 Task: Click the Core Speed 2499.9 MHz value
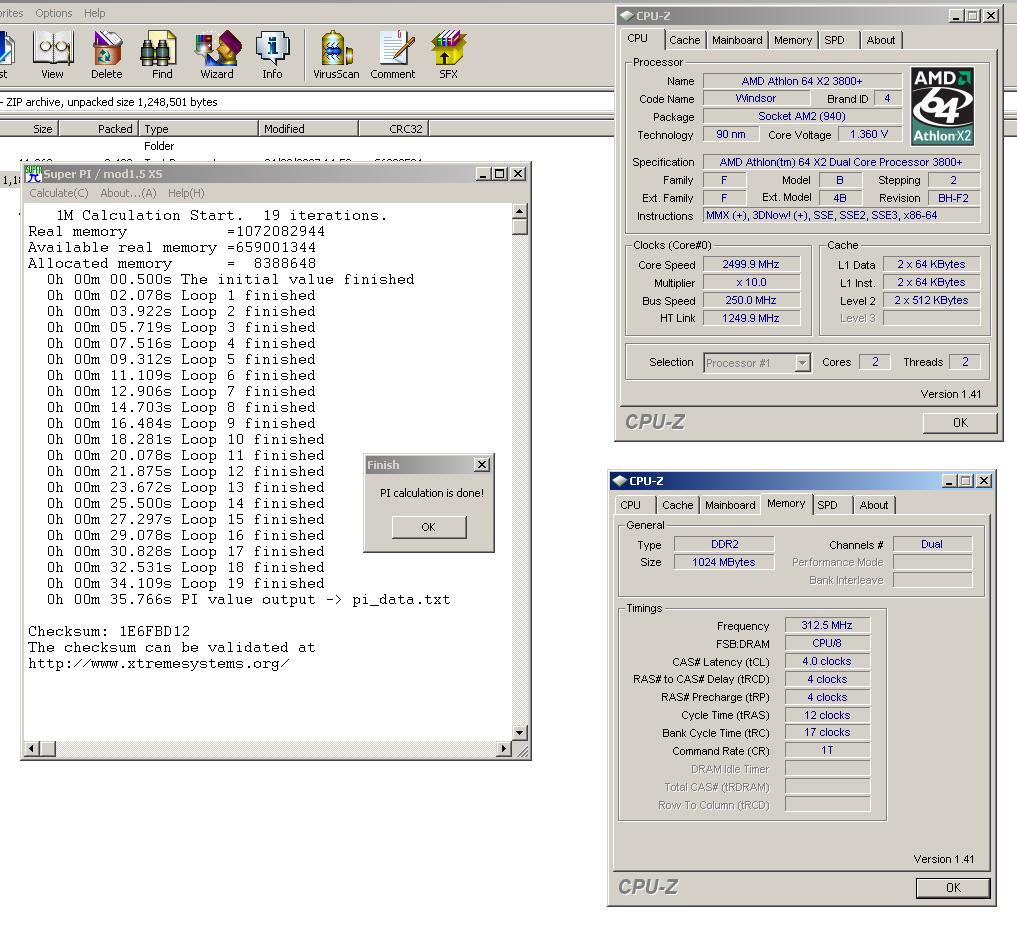751,265
